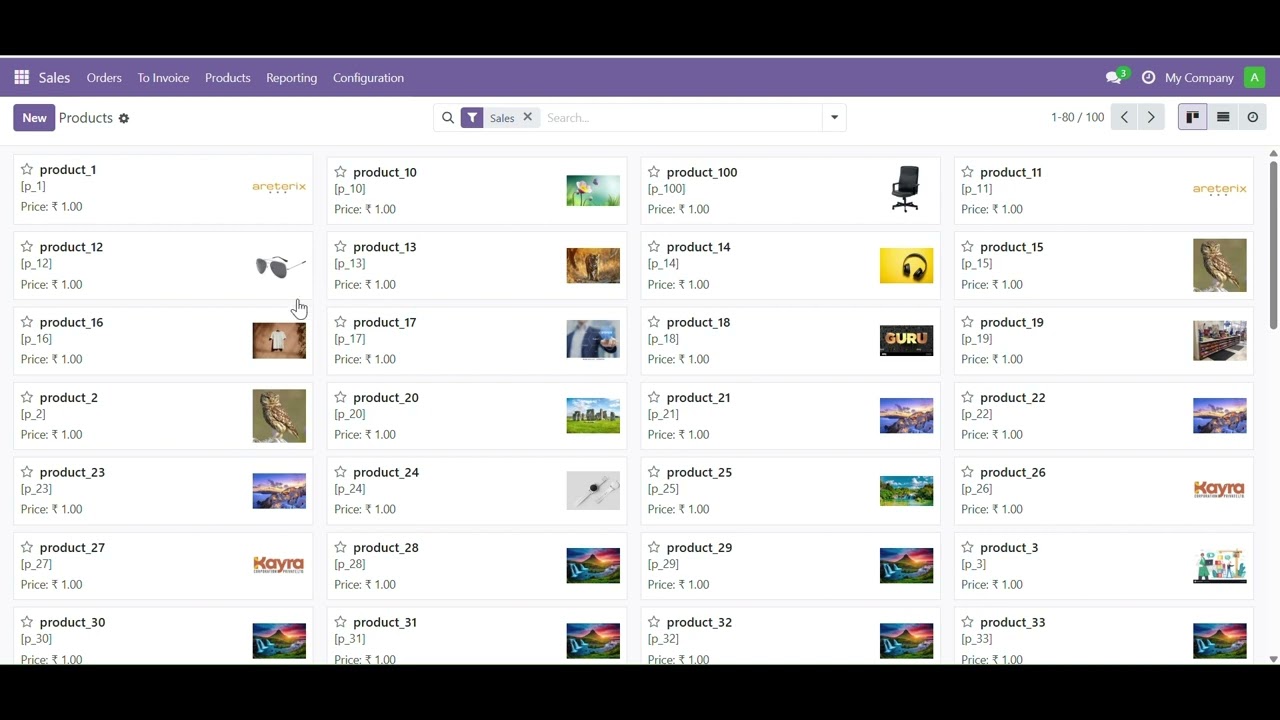Open the activities clock icon
Screen dimensions: 1280x720
(x=1148, y=78)
